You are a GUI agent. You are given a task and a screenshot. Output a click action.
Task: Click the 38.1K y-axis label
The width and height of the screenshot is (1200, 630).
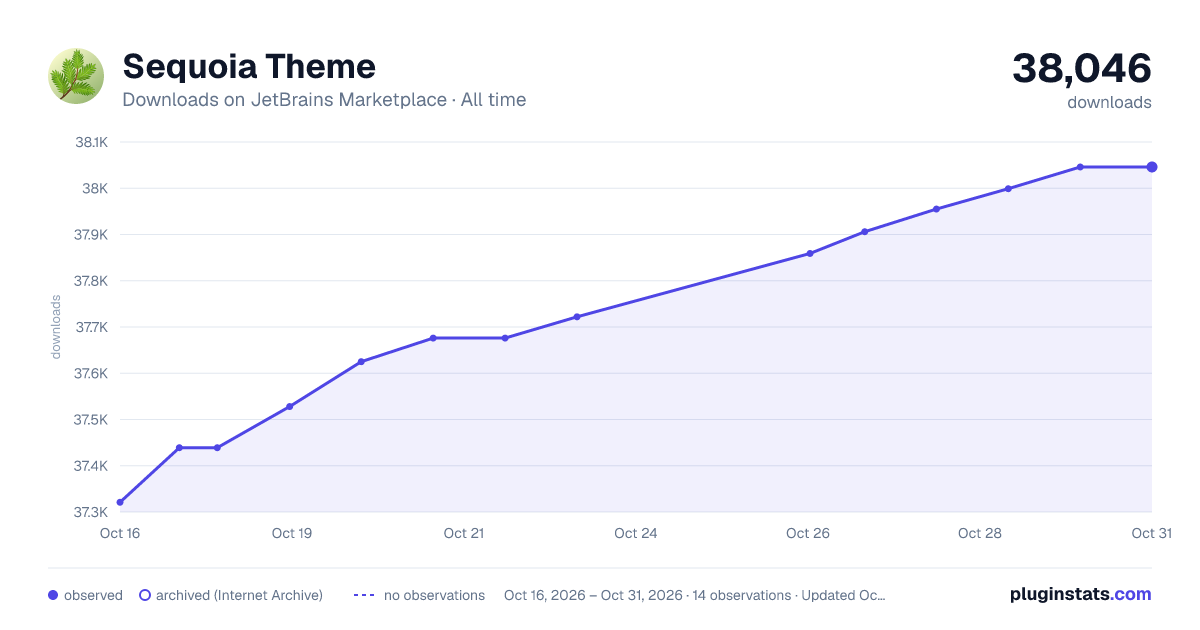click(x=92, y=142)
